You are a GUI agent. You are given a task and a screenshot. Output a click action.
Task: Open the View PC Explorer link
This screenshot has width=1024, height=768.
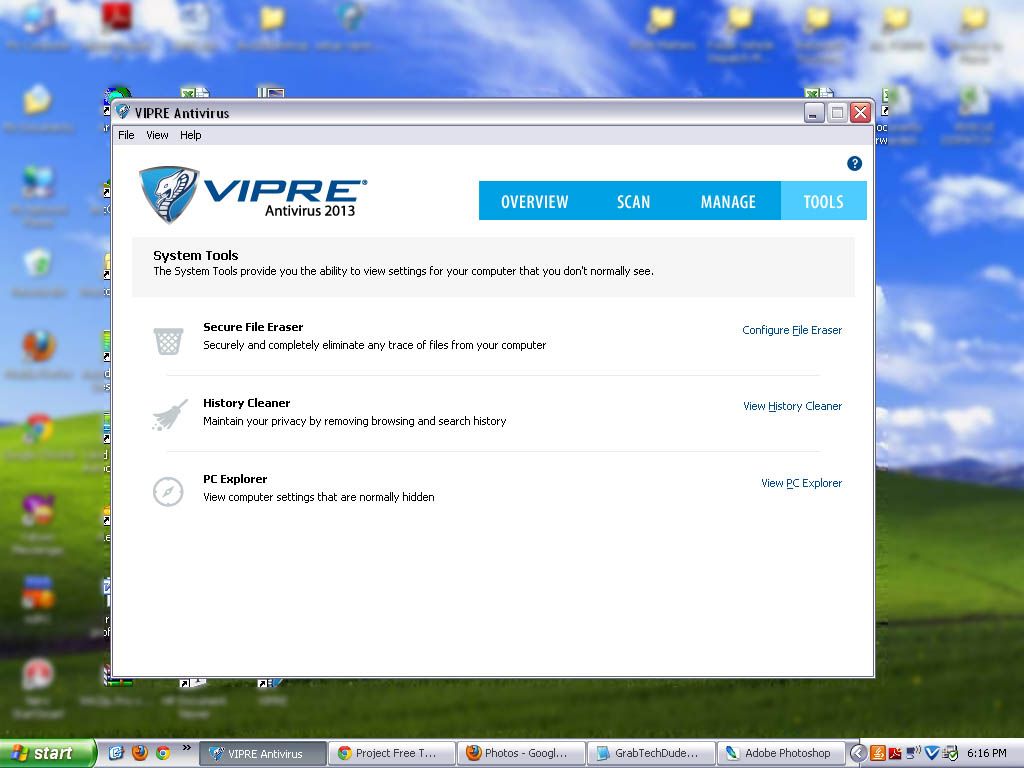click(x=801, y=483)
